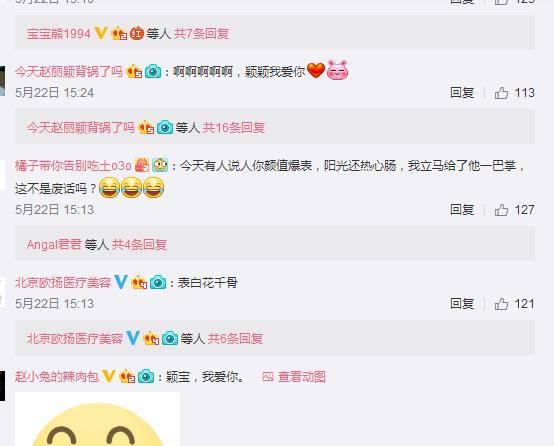
Task: Reply to 橘子带你告别吃土 comment
Action: point(462,210)
